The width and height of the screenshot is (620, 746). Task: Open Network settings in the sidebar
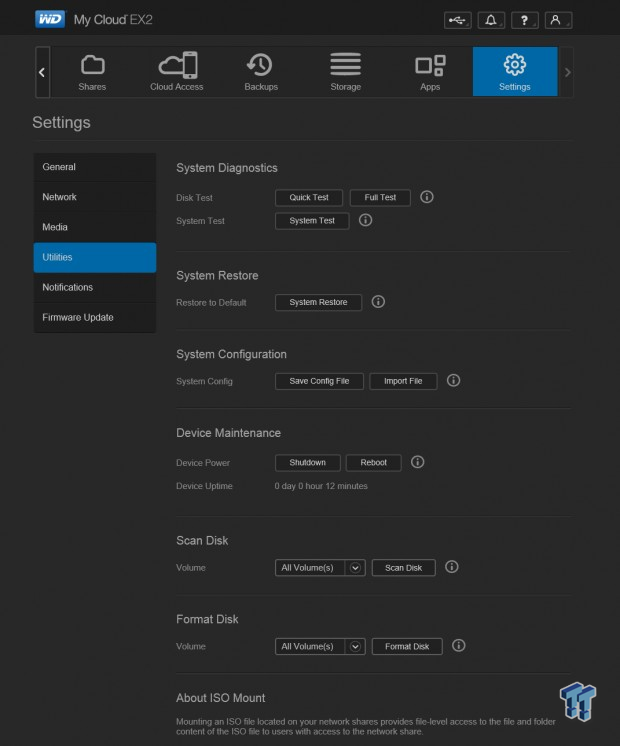(95, 197)
